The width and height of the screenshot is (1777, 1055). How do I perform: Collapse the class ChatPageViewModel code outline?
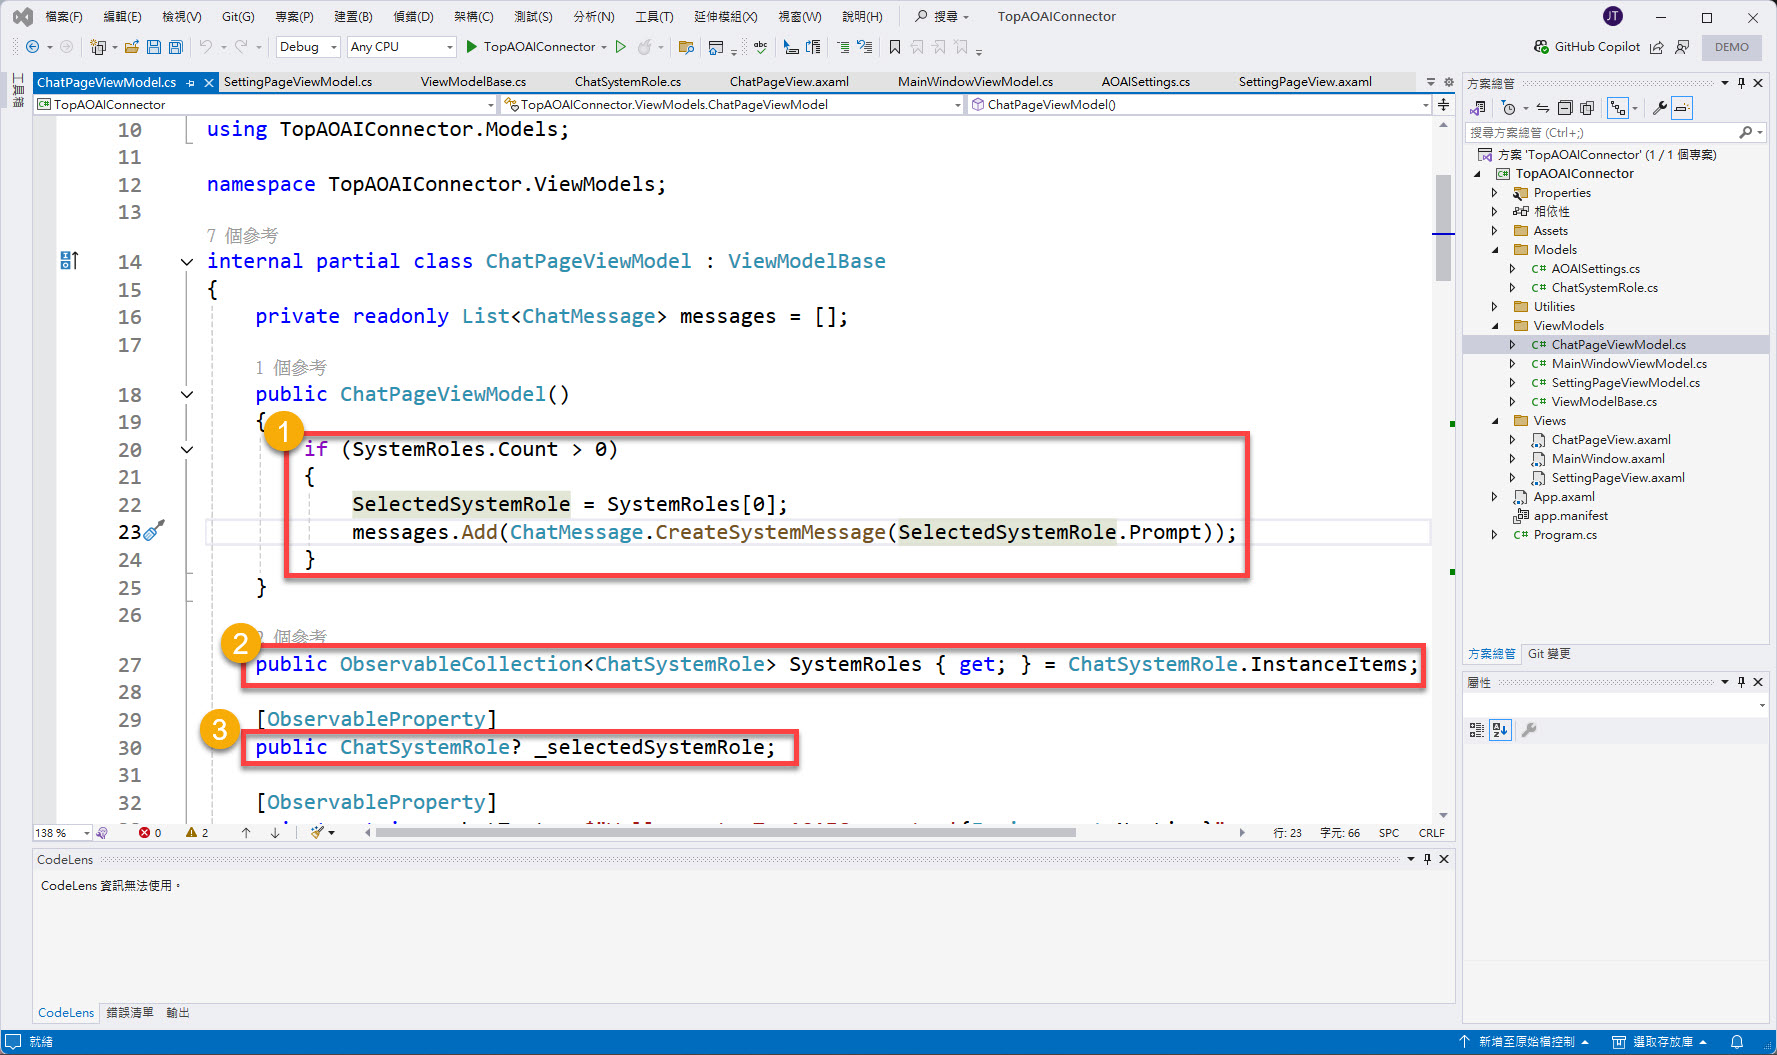(187, 262)
